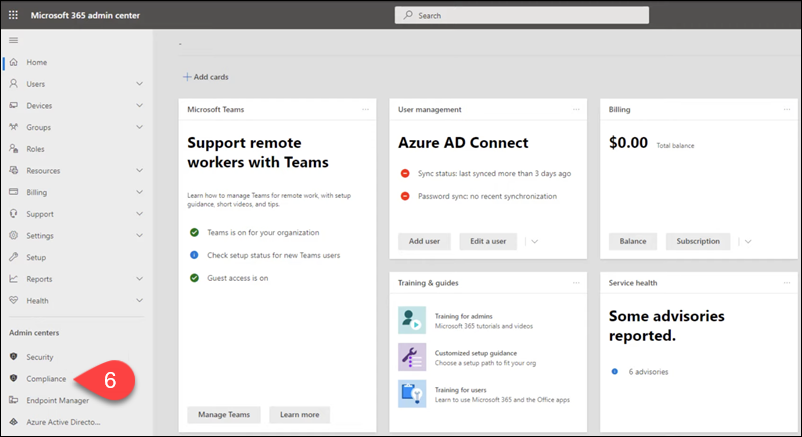802x437 pixels.
Task: Open Endpoint Manager admin center
Action: click(x=57, y=400)
